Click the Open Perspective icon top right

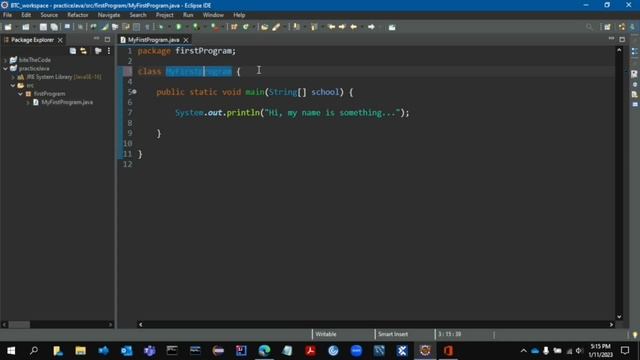pyautogui.click(x=607, y=27)
